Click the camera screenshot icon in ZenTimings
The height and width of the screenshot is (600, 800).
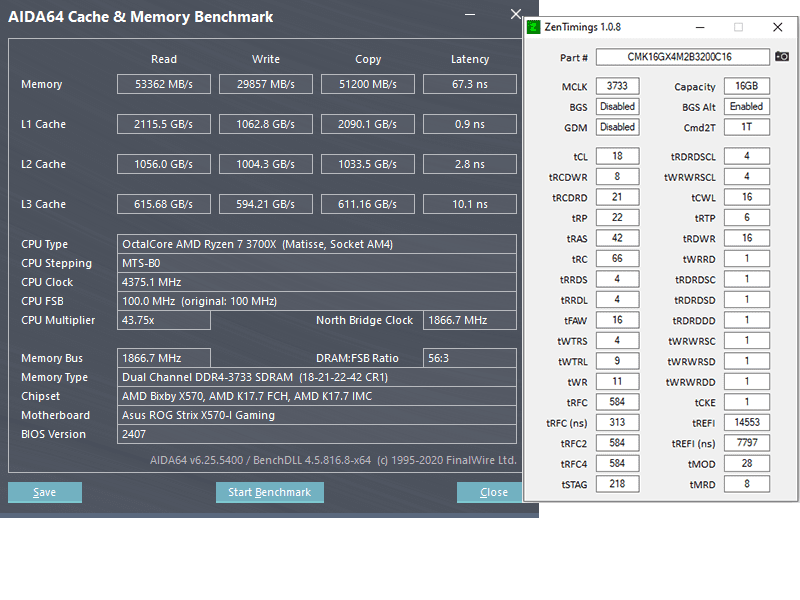pyautogui.click(x=782, y=57)
